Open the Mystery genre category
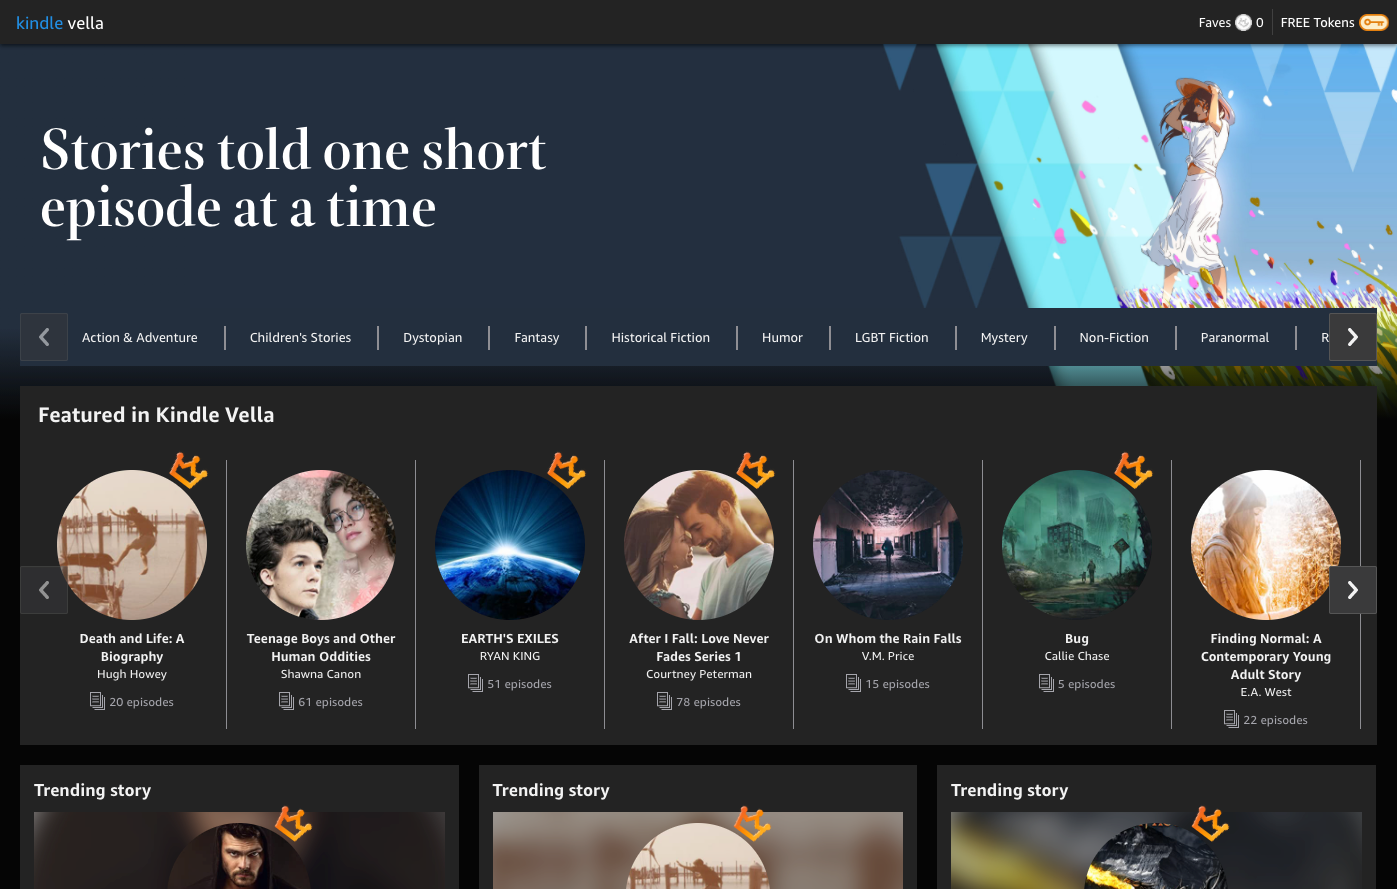This screenshot has height=889, width=1397. (1004, 337)
